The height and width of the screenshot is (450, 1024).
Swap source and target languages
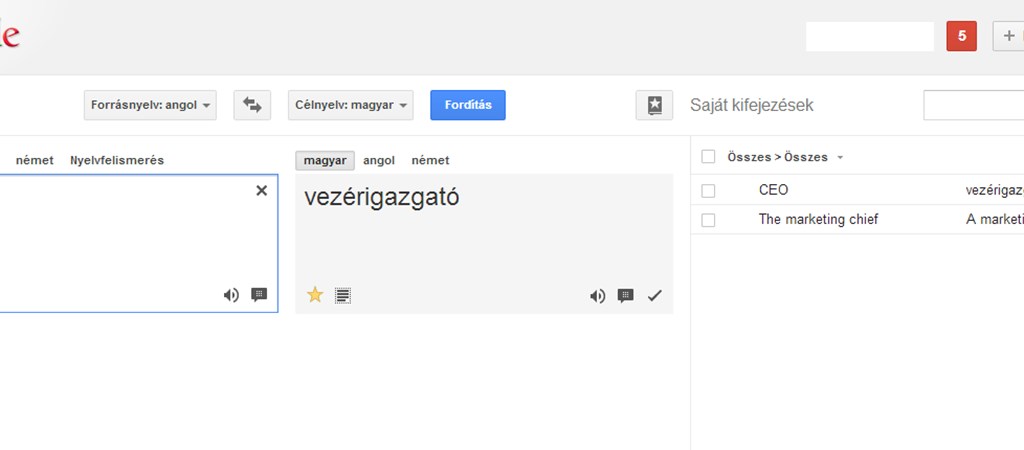coord(252,105)
